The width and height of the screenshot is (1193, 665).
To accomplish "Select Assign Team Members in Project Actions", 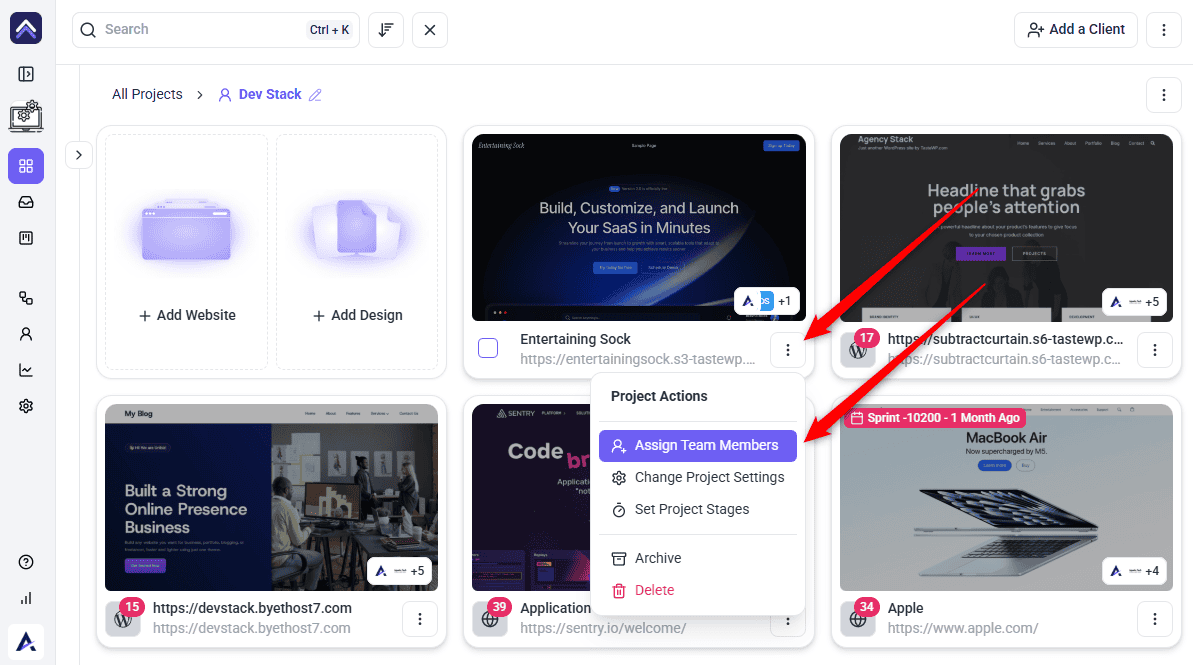I will click(698, 446).
